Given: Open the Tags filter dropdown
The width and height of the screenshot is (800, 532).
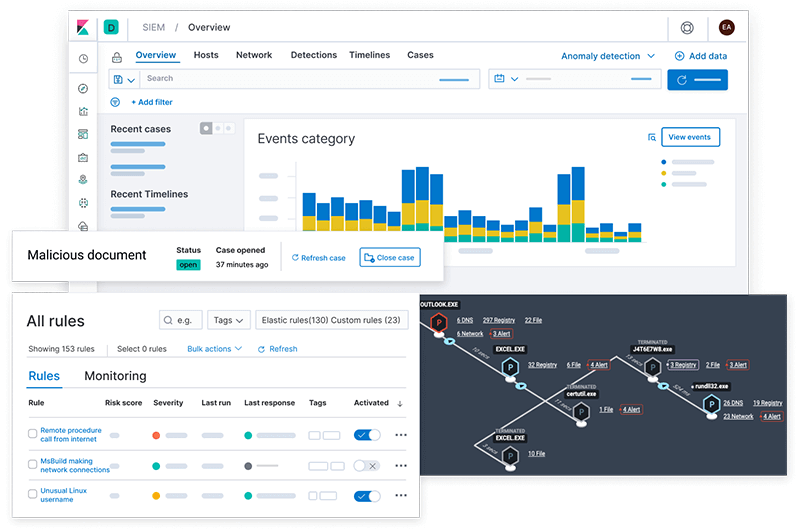Looking at the screenshot, I should (228, 320).
